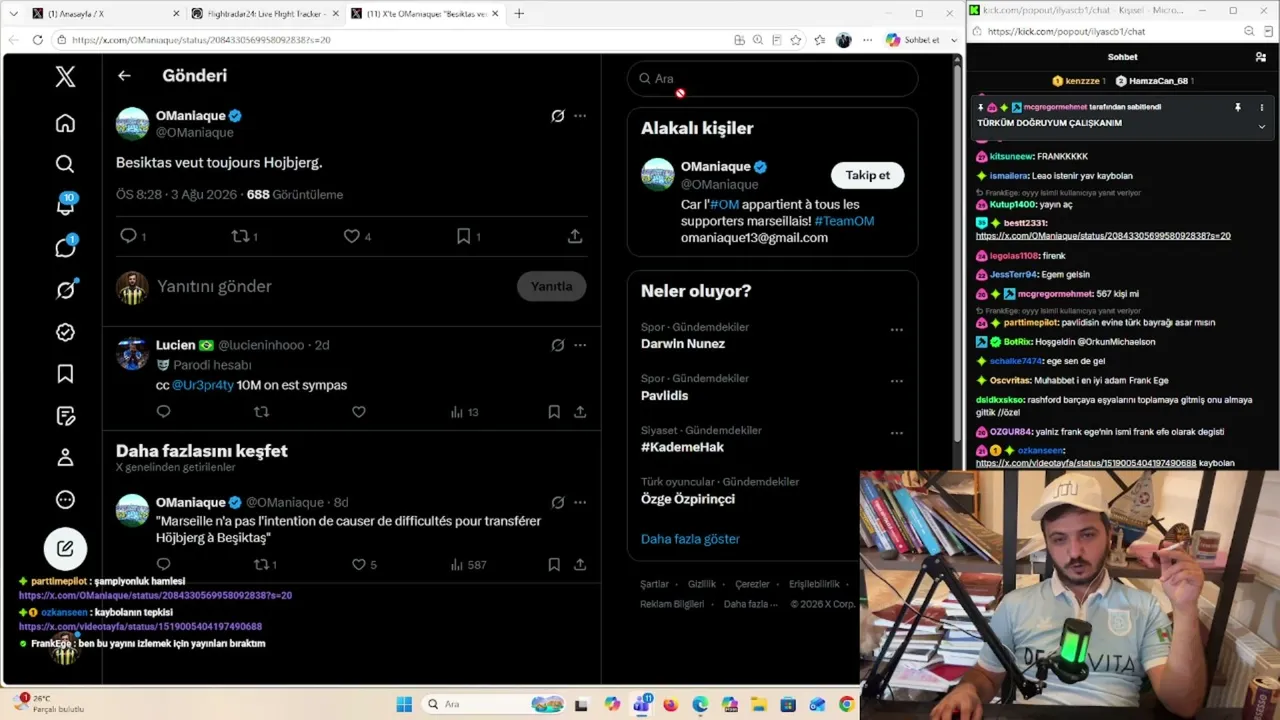This screenshot has width=1280, height=720.
Task: Open the verified checkmark icon in X sidebar
Action: tap(65, 332)
